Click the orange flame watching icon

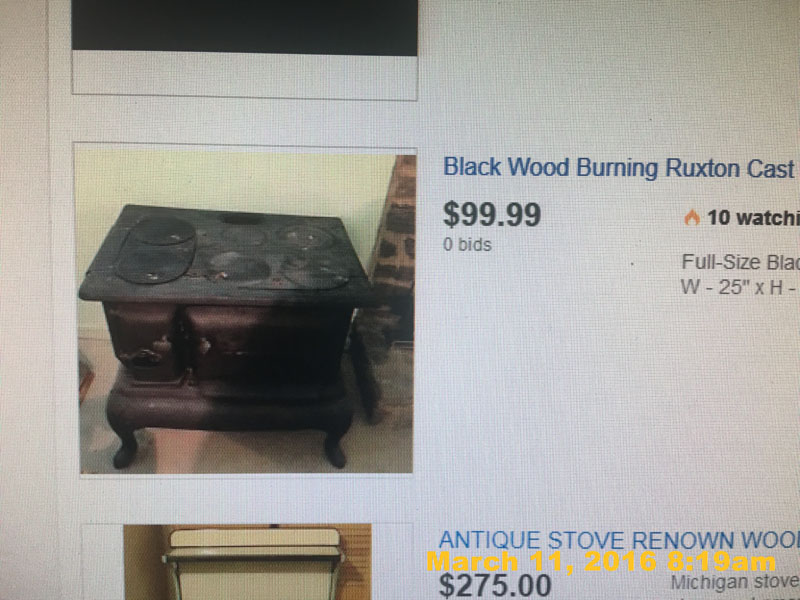tap(692, 217)
